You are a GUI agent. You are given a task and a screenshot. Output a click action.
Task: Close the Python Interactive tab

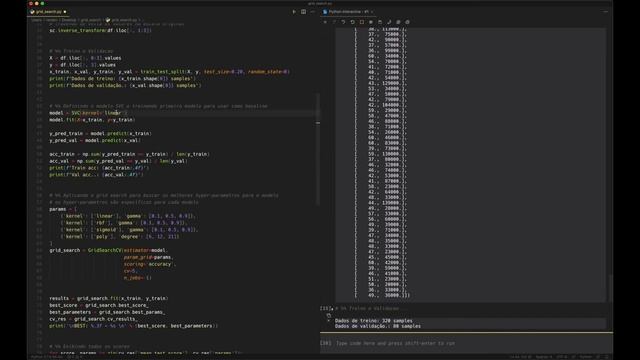pyautogui.click(x=372, y=12)
